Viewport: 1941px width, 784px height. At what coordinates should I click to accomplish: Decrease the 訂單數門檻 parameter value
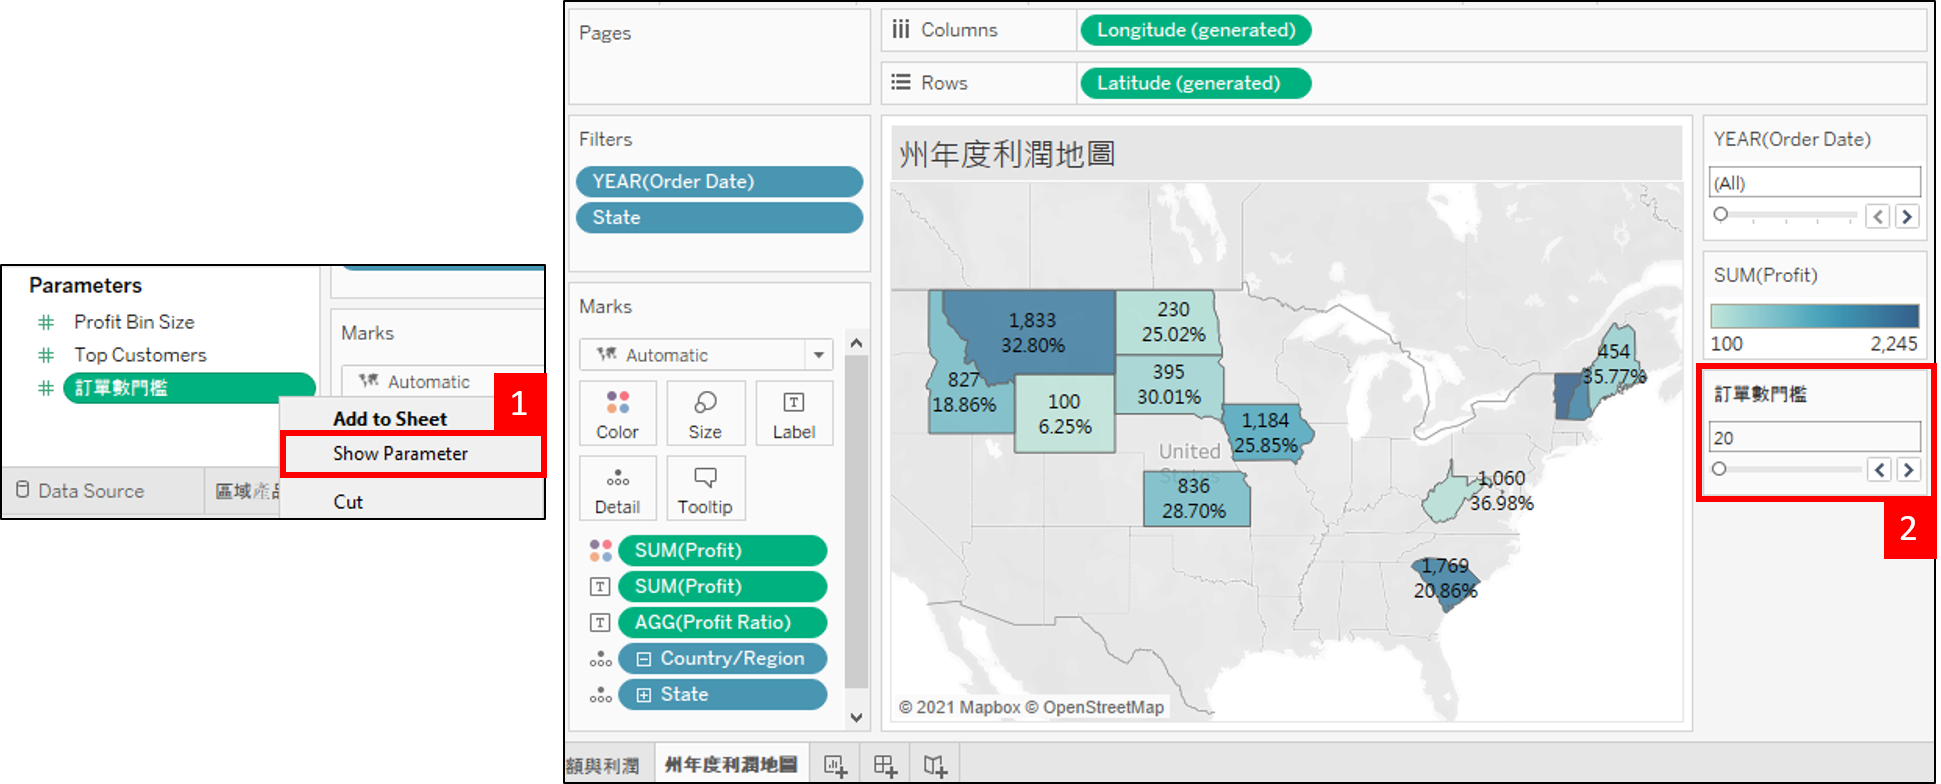[1880, 470]
